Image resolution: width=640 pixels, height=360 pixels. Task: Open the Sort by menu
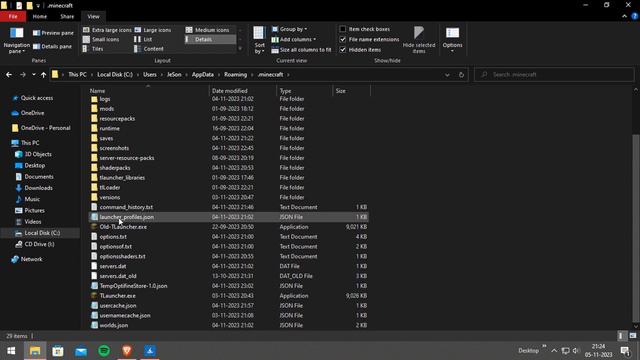pos(259,40)
